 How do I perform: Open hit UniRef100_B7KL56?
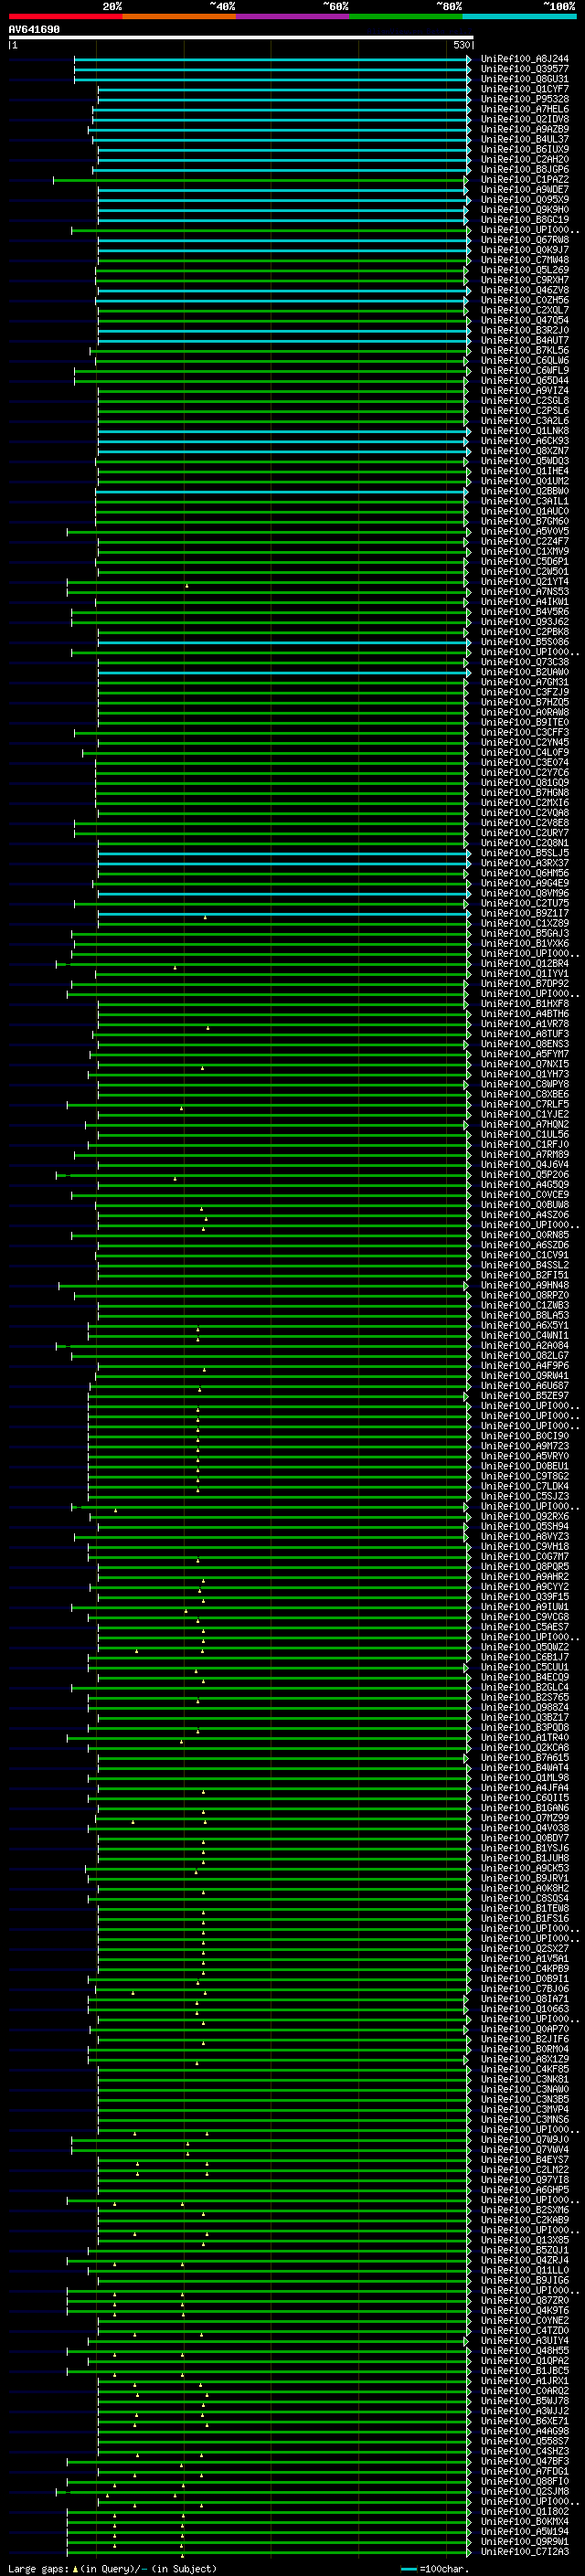click(x=525, y=350)
